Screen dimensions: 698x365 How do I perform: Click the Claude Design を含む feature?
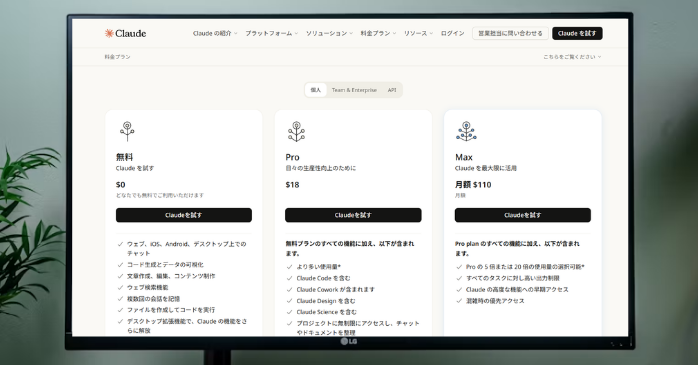pyautogui.click(x=326, y=301)
